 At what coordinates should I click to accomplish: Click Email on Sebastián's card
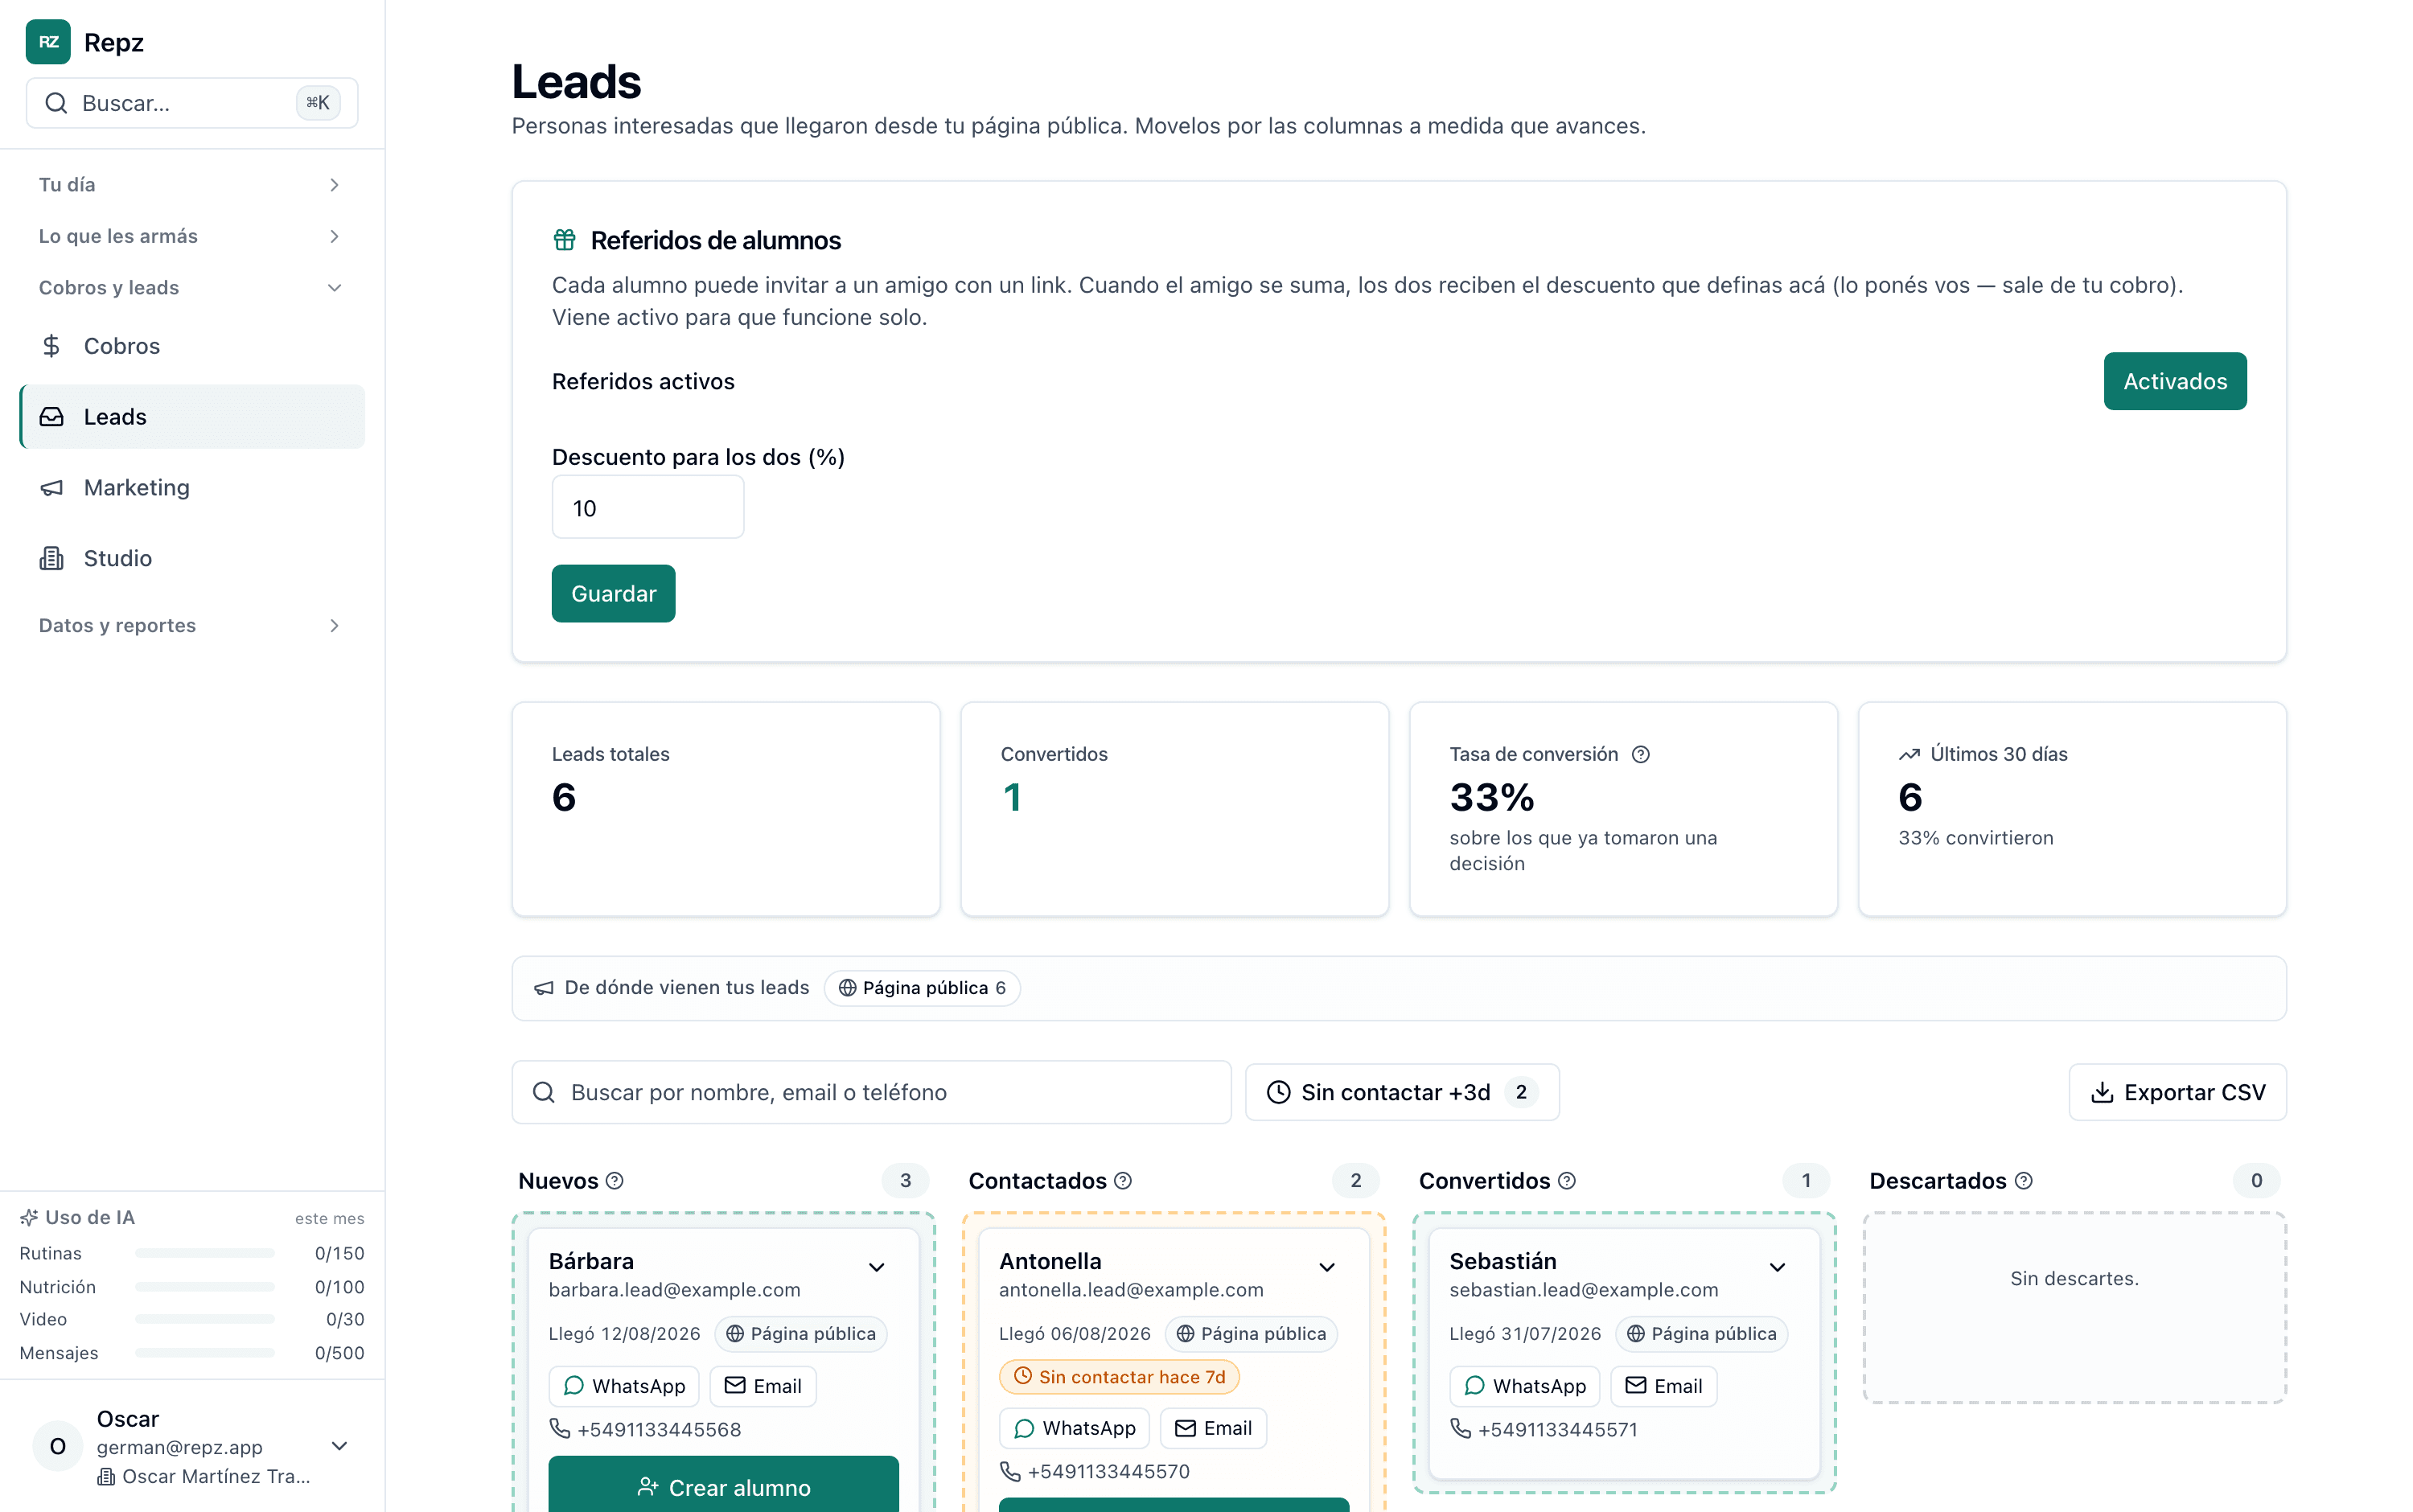coord(1664,1386)
